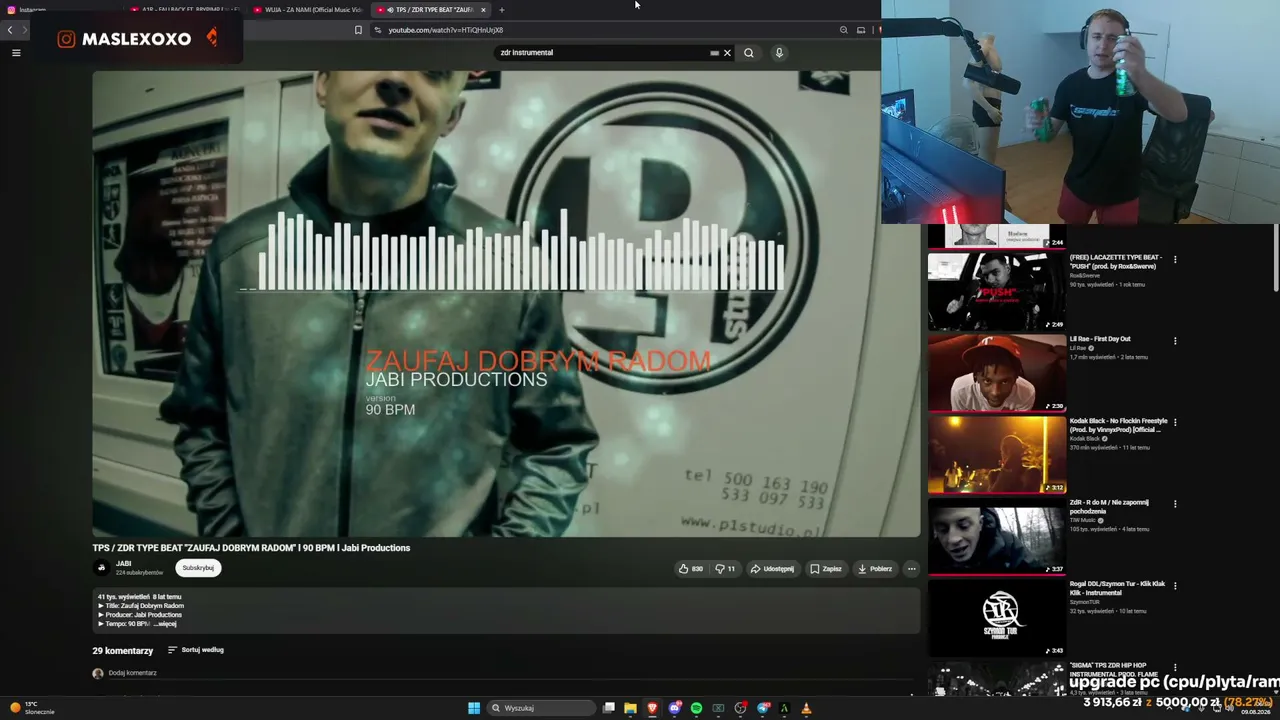Dislike the video (11 dislikes)
The width and height of the screenshot is (1280, 720).
[x=725, y=569]
